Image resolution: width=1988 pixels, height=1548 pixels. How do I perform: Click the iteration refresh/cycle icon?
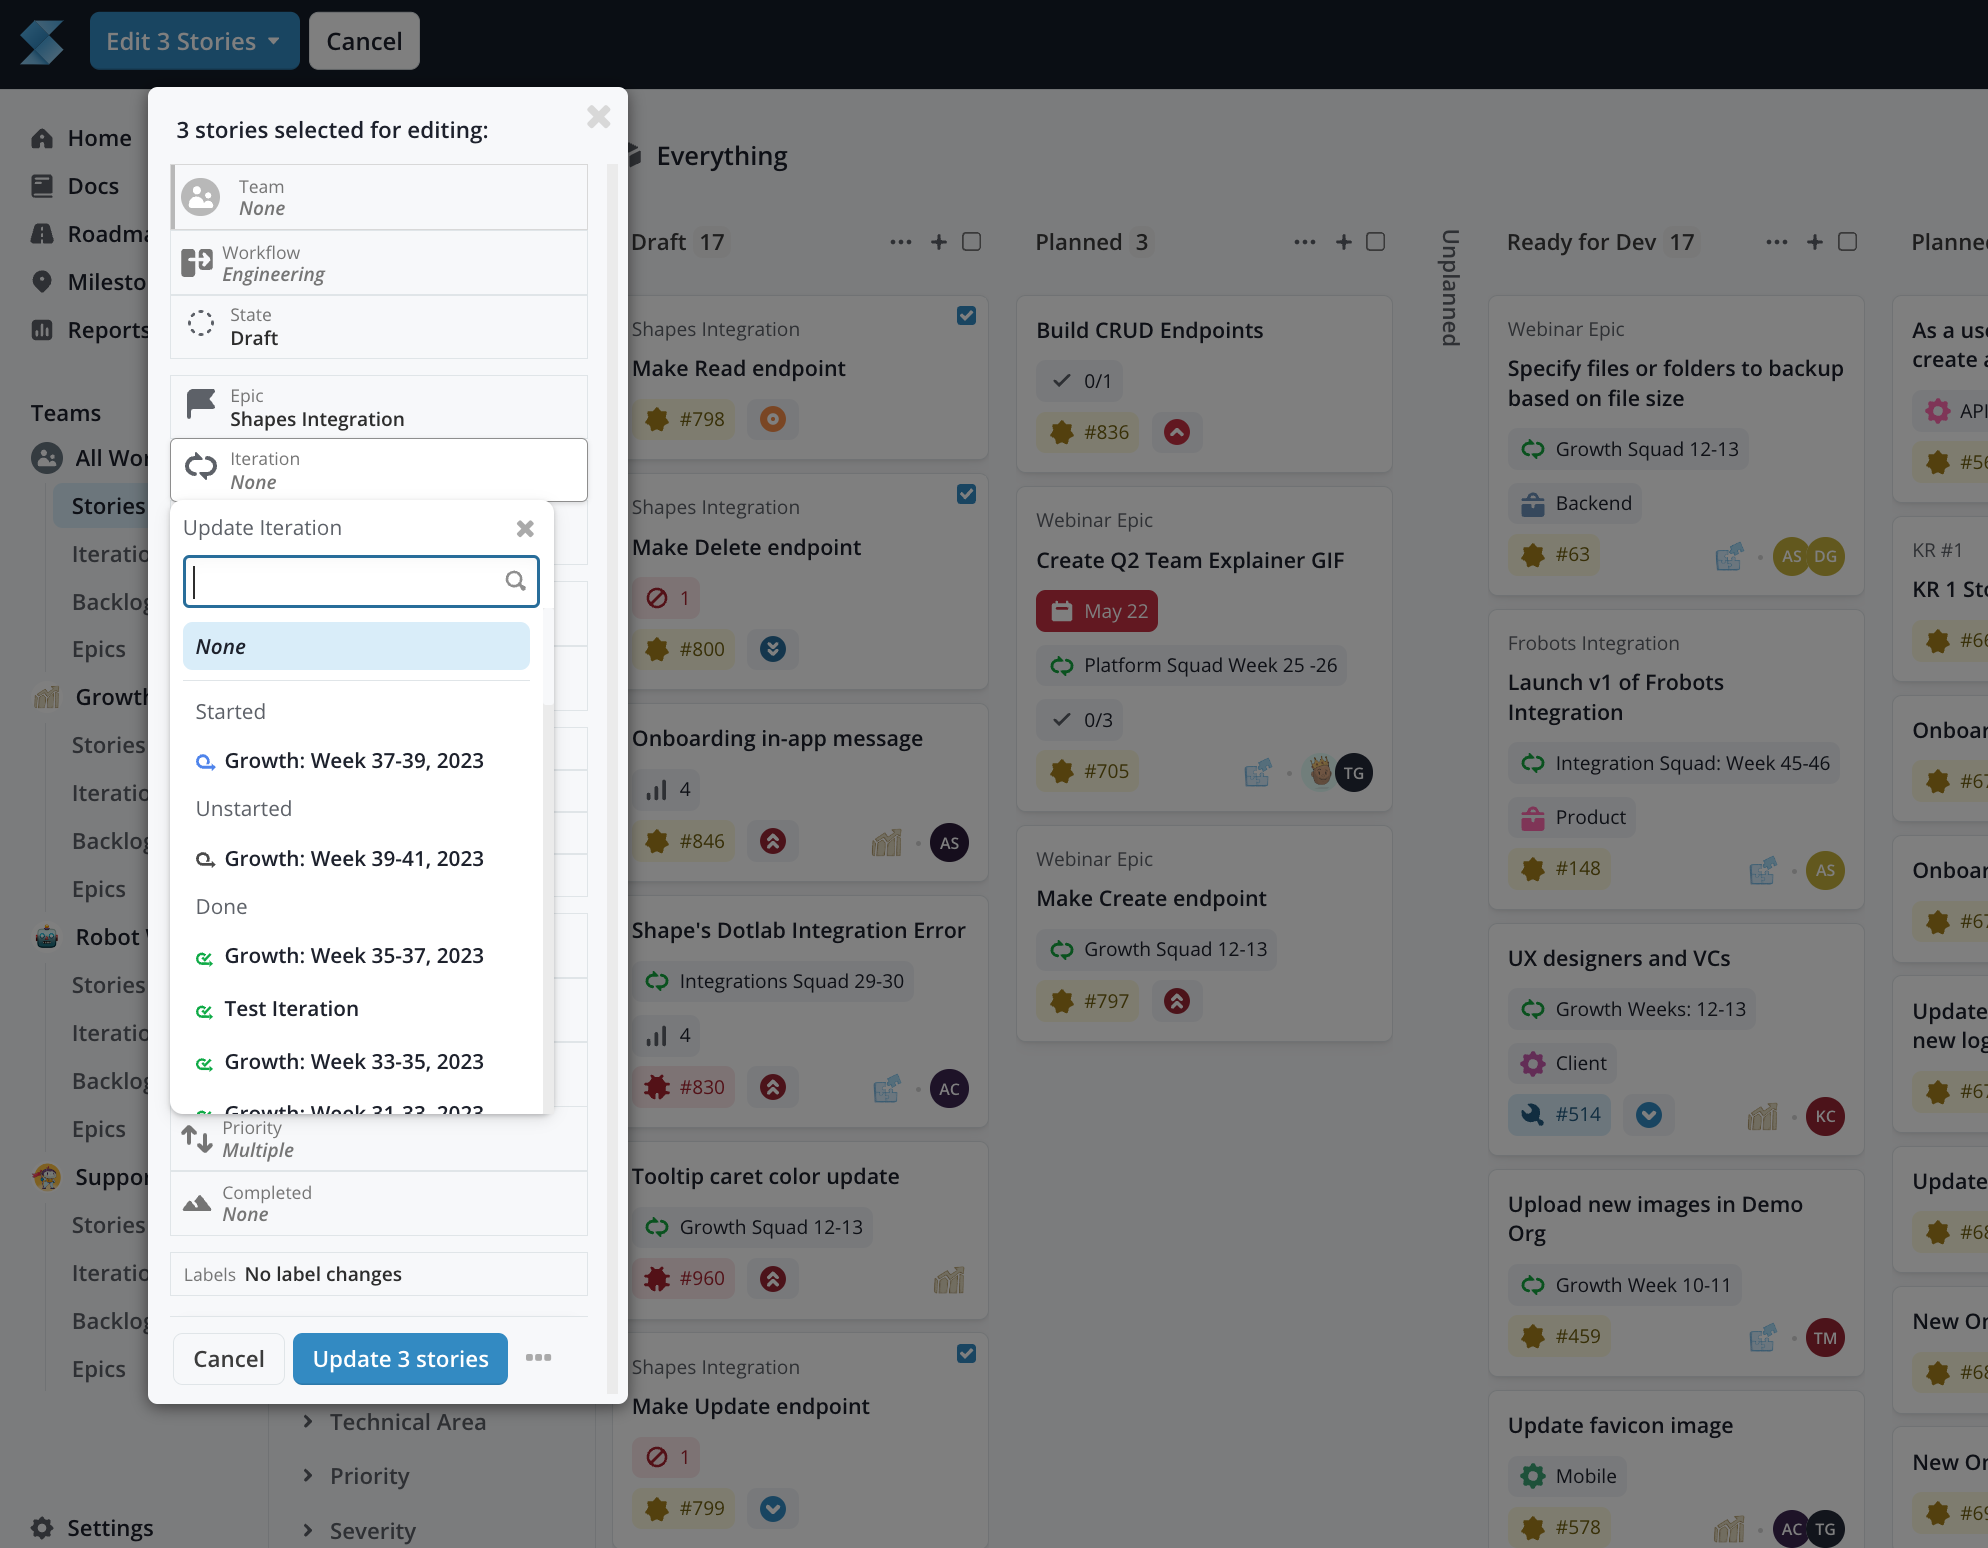200,468
